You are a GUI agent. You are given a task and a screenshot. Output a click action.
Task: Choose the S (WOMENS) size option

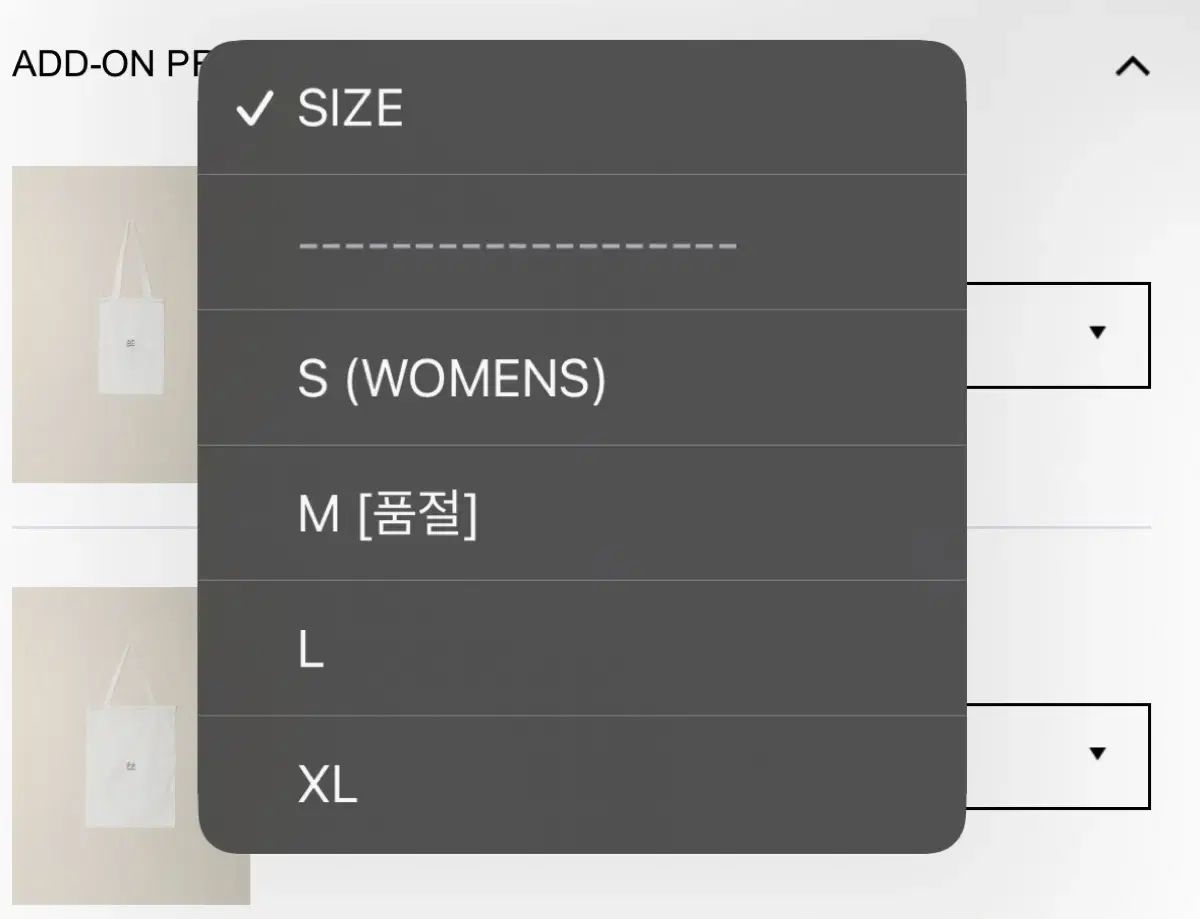click(451, 379)
